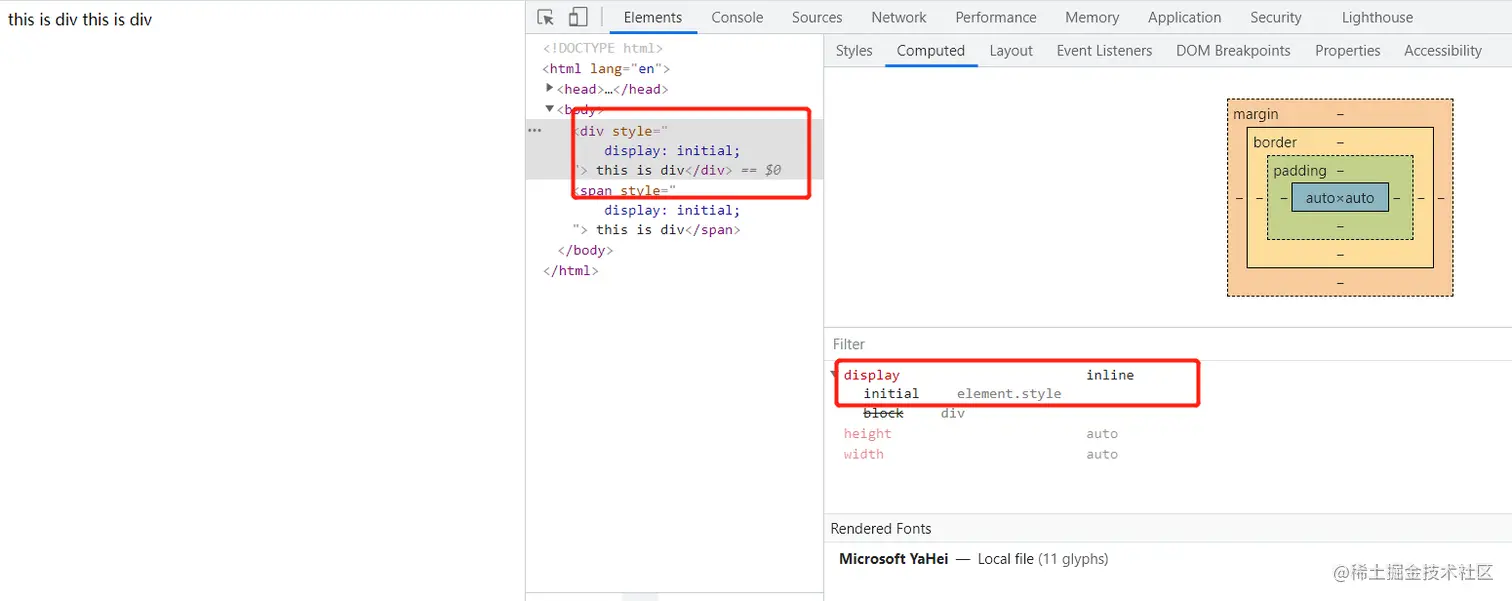Viewport: 1512px width, 601px height.
Task: Show the Event Listeners tab
Action: tap(1104, 50)
